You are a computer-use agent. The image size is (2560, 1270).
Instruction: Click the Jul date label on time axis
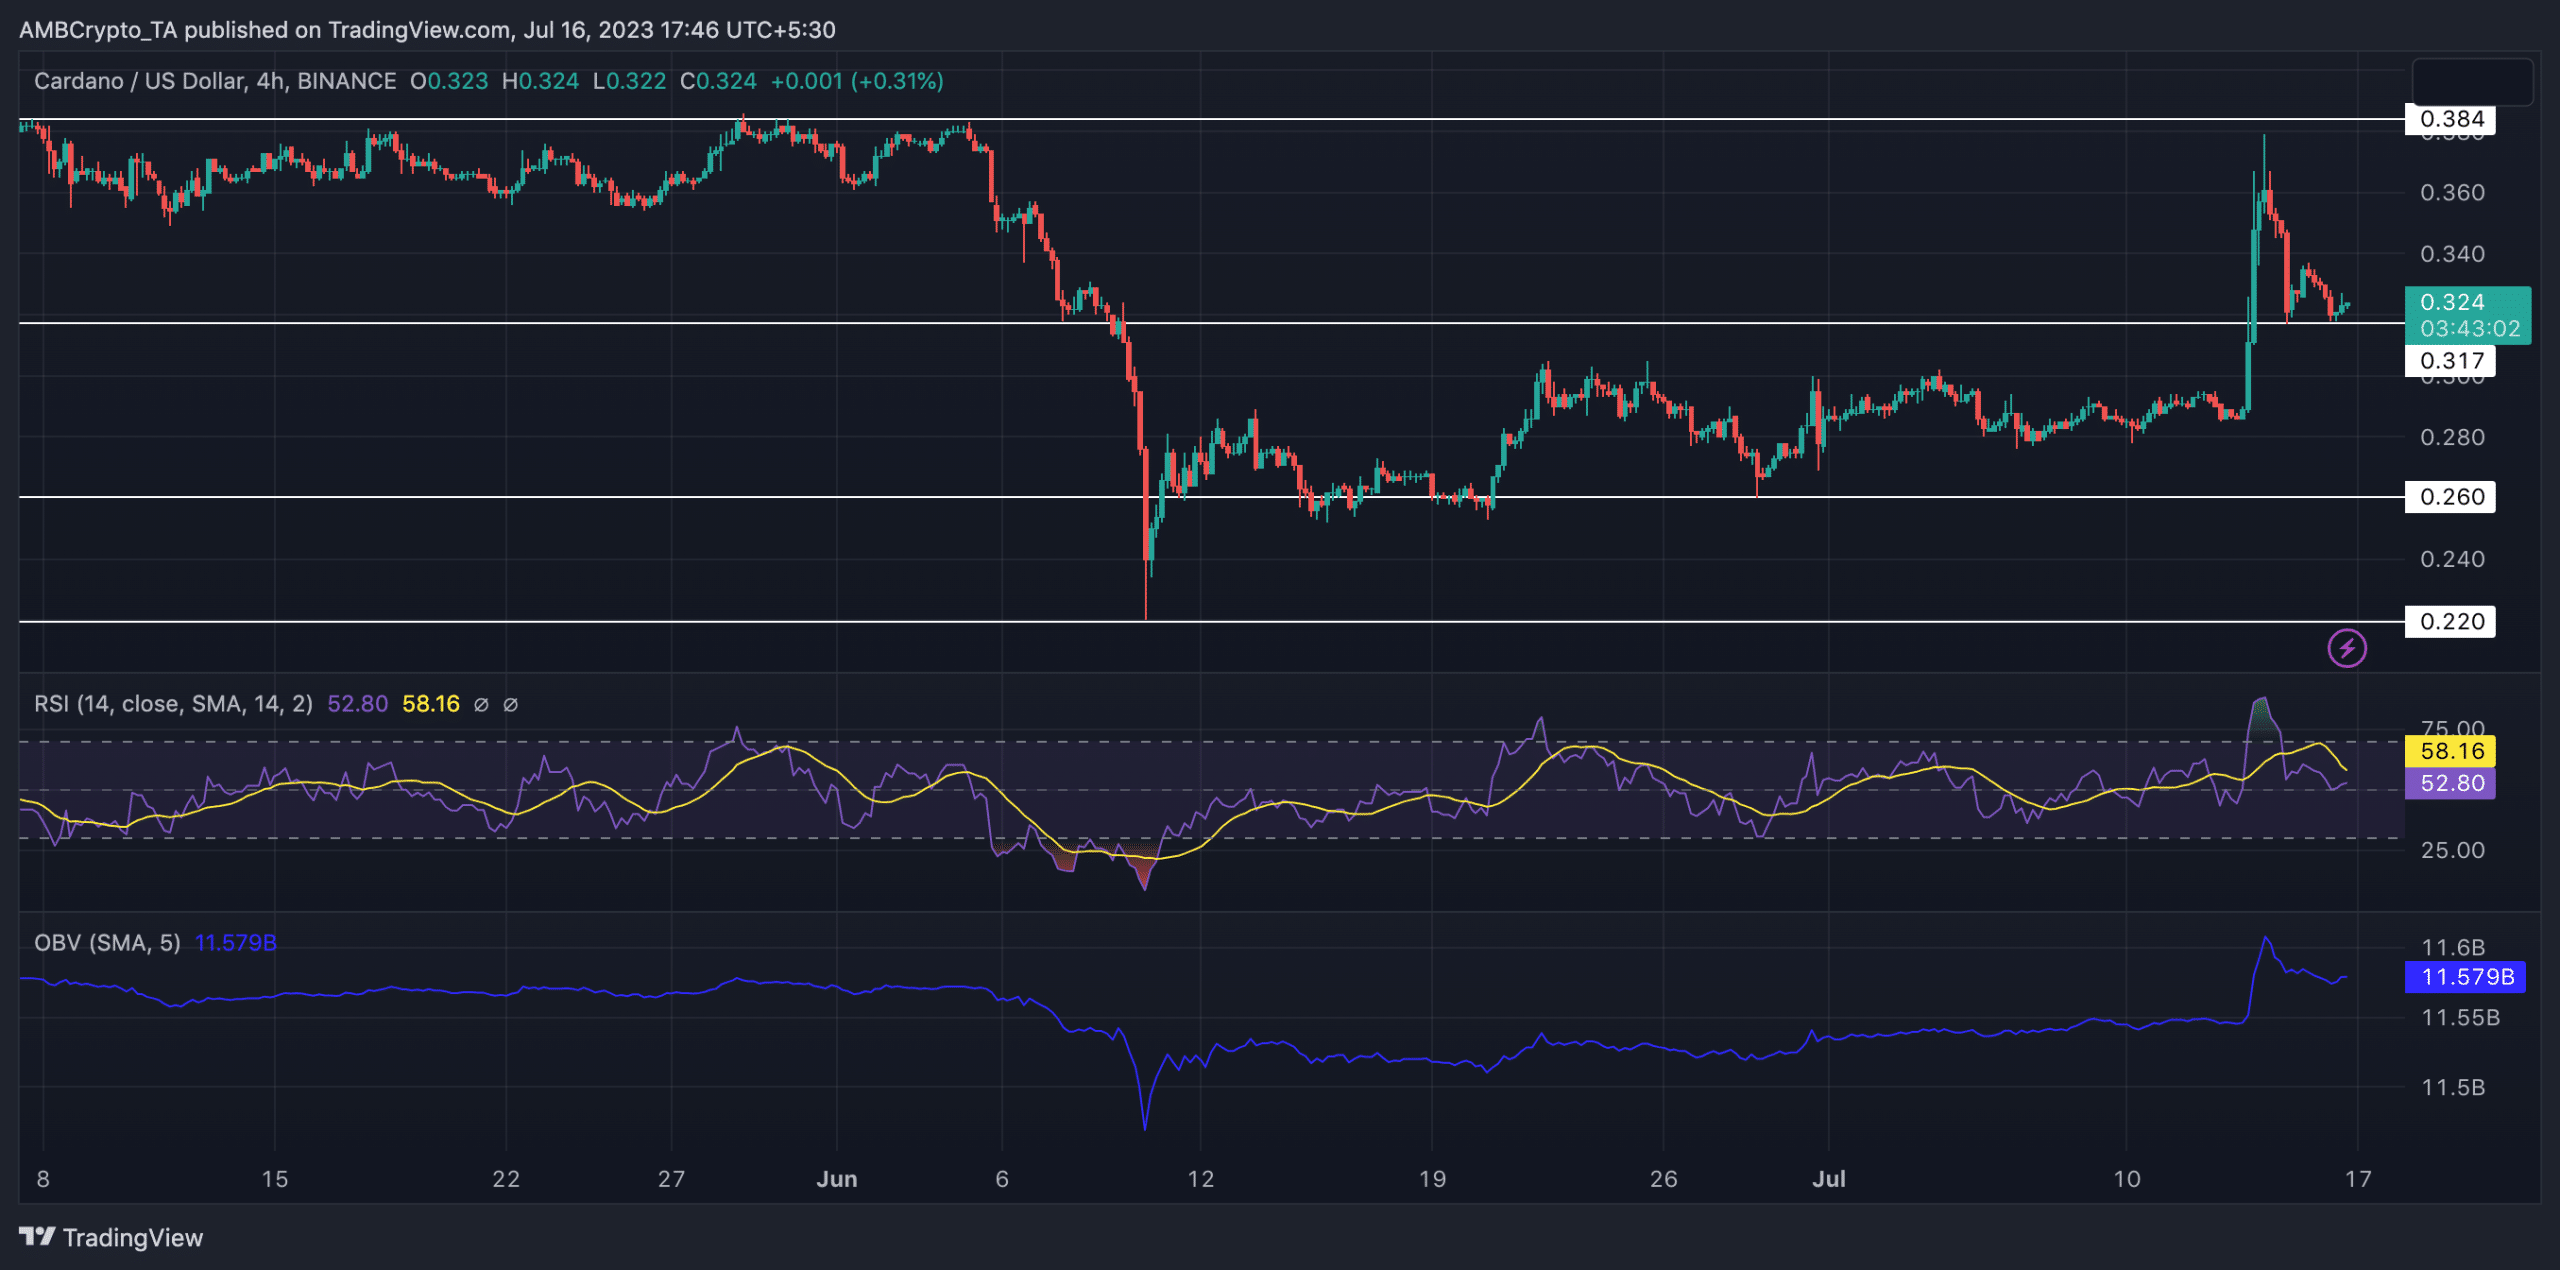pos(1829,1179)
